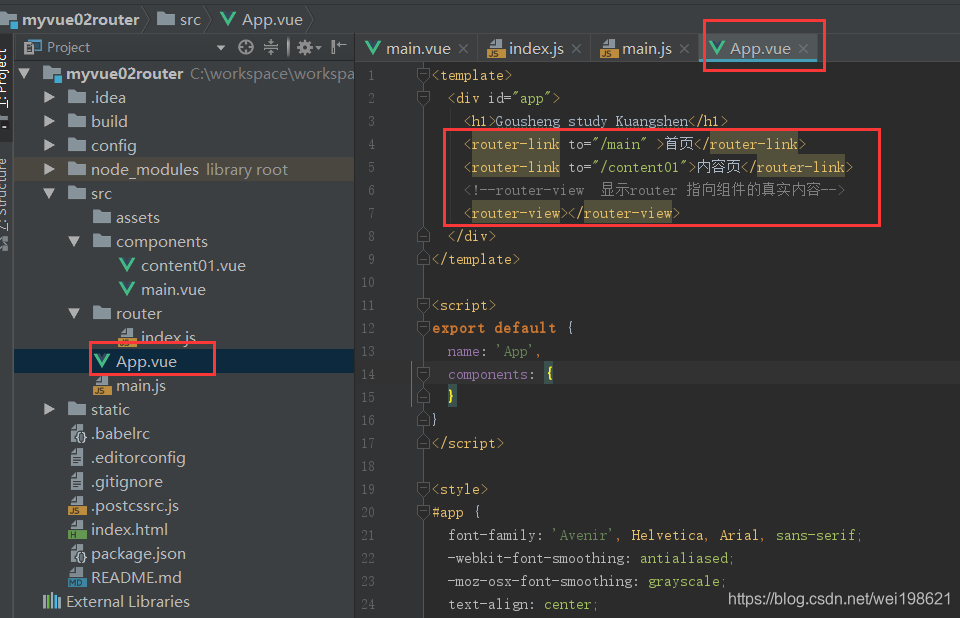
Task: Click the h1 Gousheng study Kuangshen line
Action: click(x=596, y=121)
